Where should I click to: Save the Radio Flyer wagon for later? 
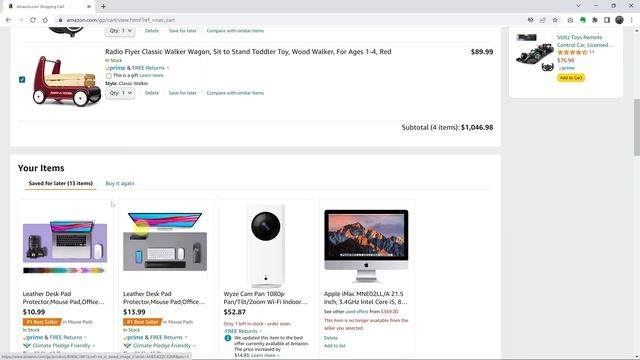point(182,93)
